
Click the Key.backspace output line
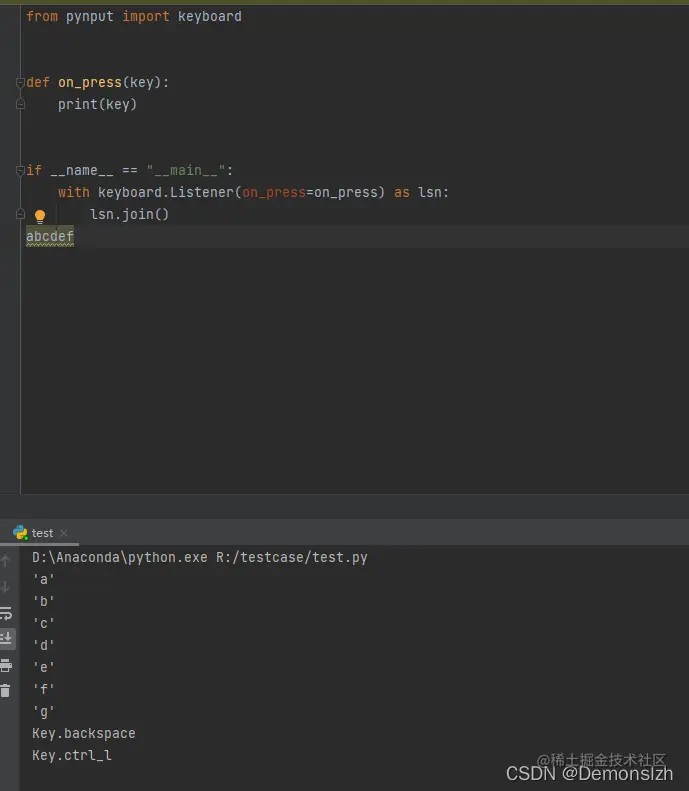[x=84, y=733]
